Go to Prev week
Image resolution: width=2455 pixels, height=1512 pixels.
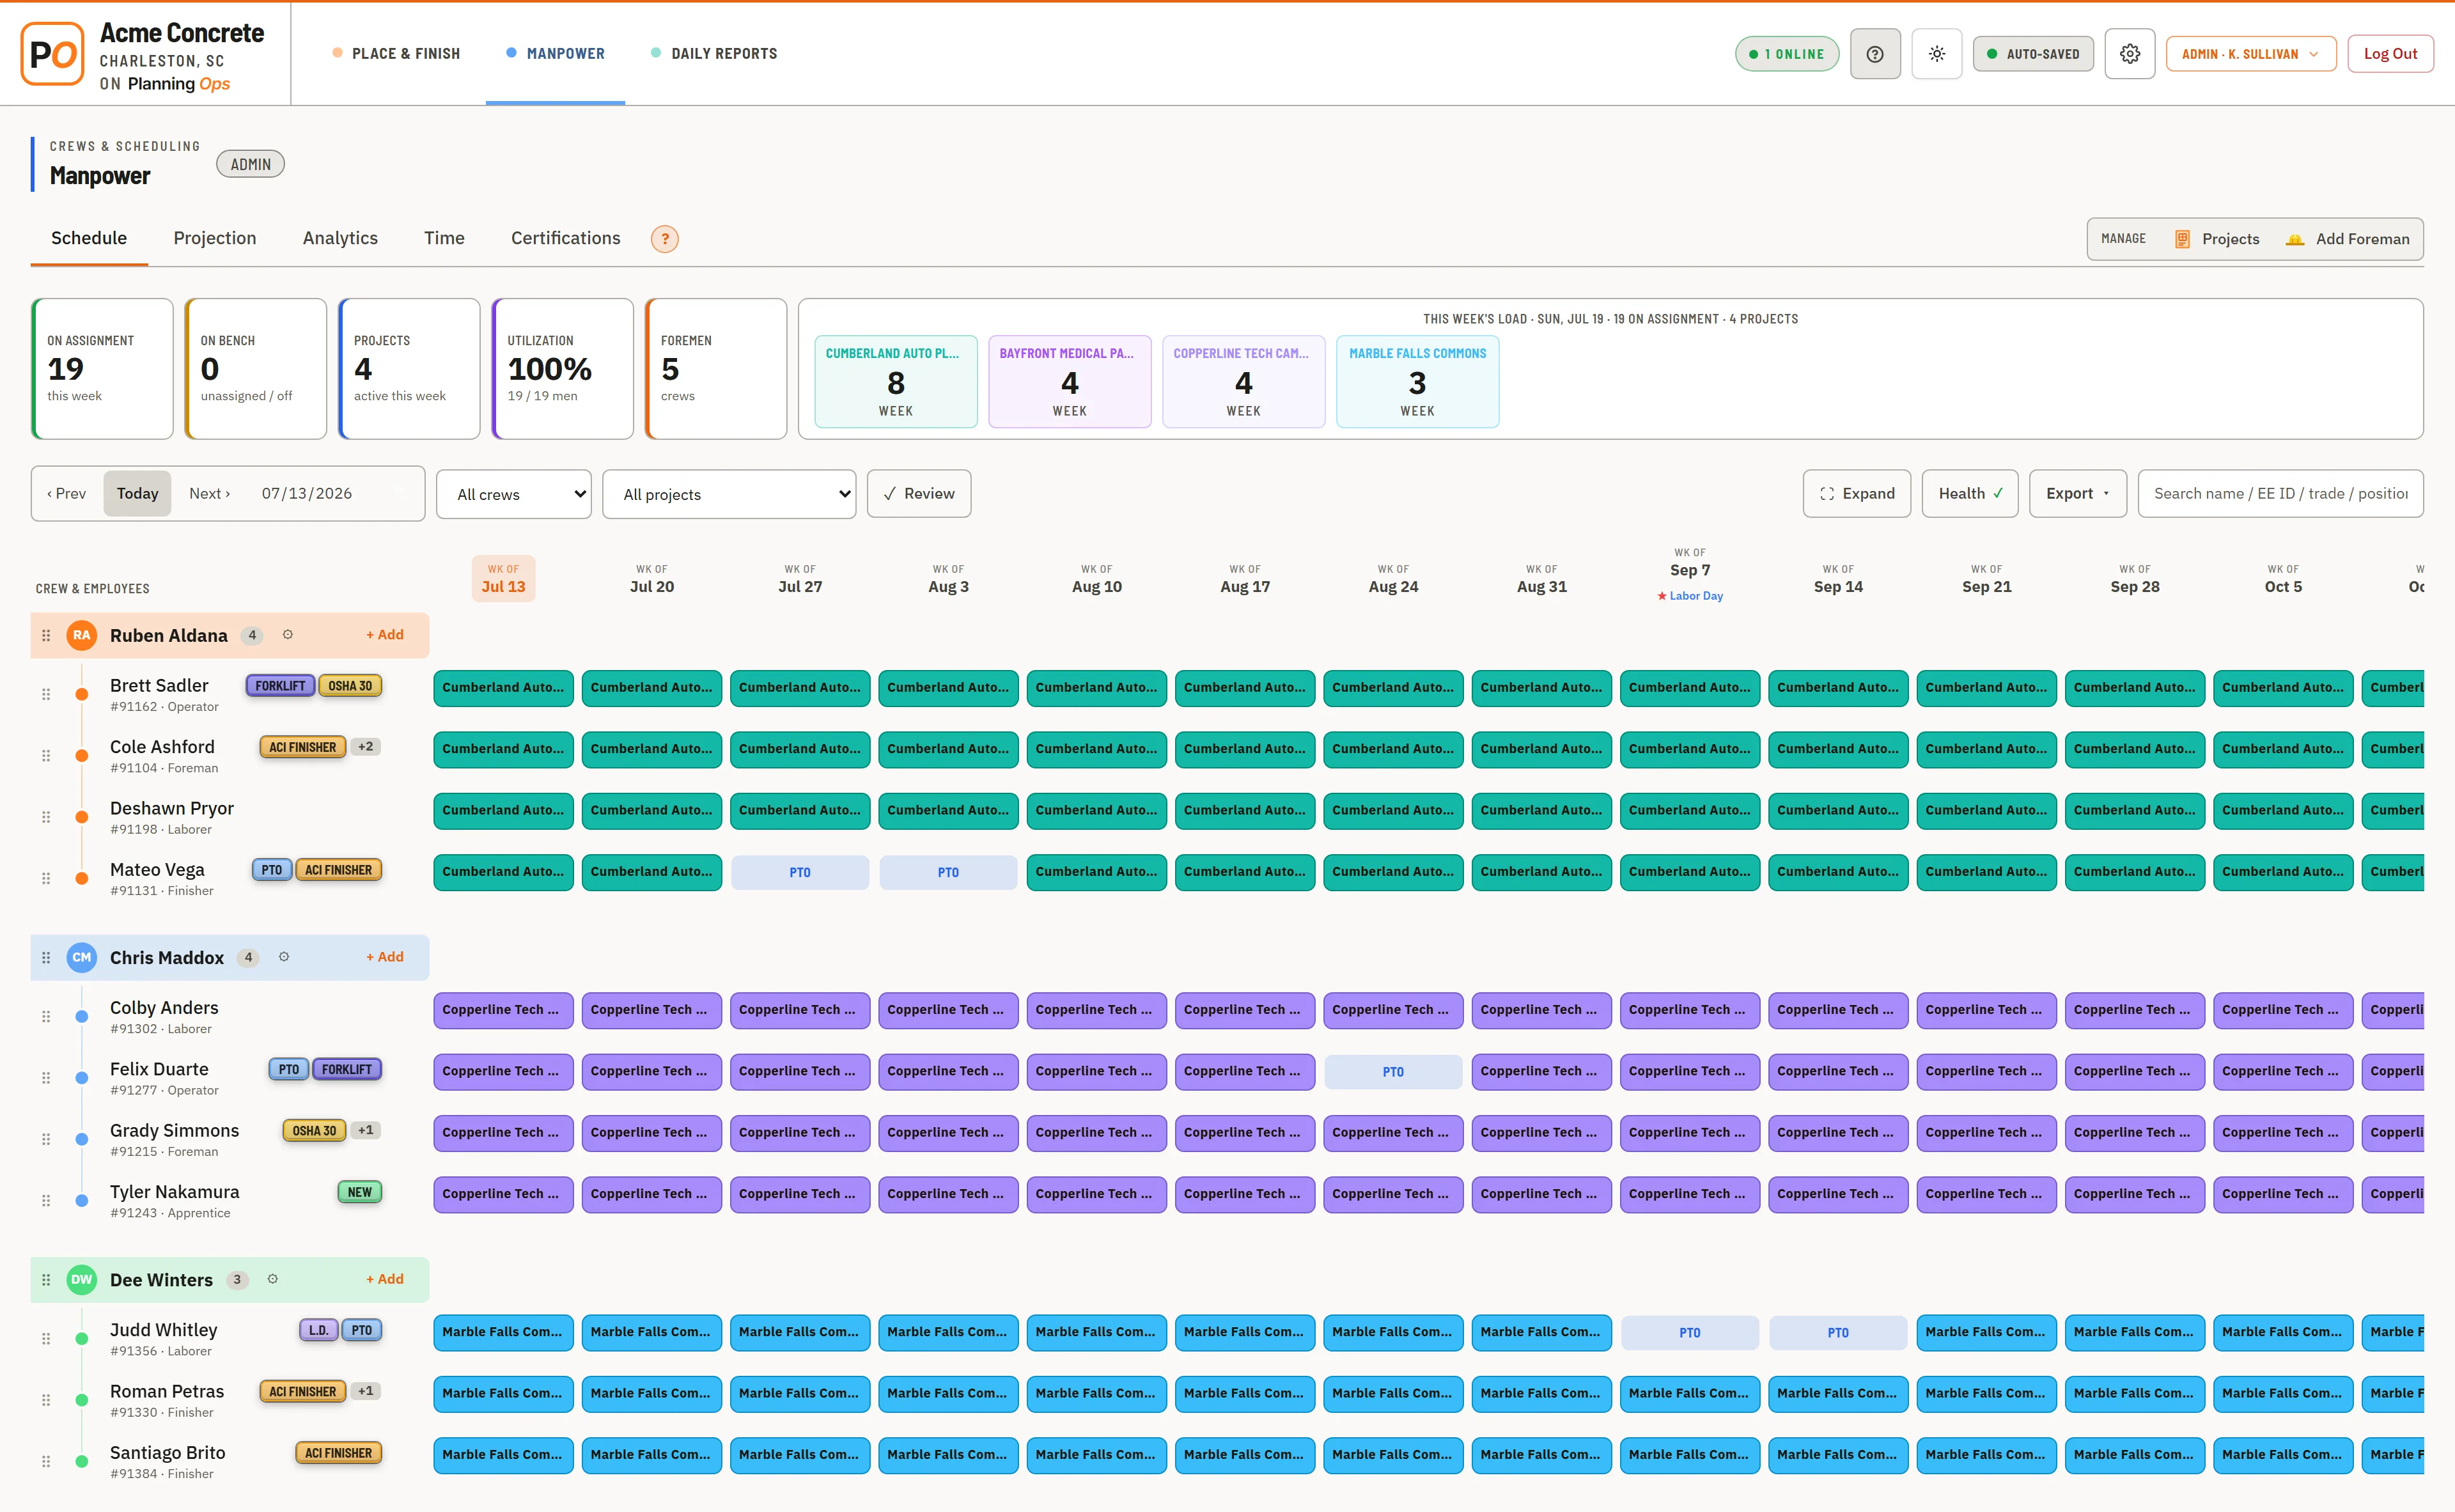tap(67, 494)
